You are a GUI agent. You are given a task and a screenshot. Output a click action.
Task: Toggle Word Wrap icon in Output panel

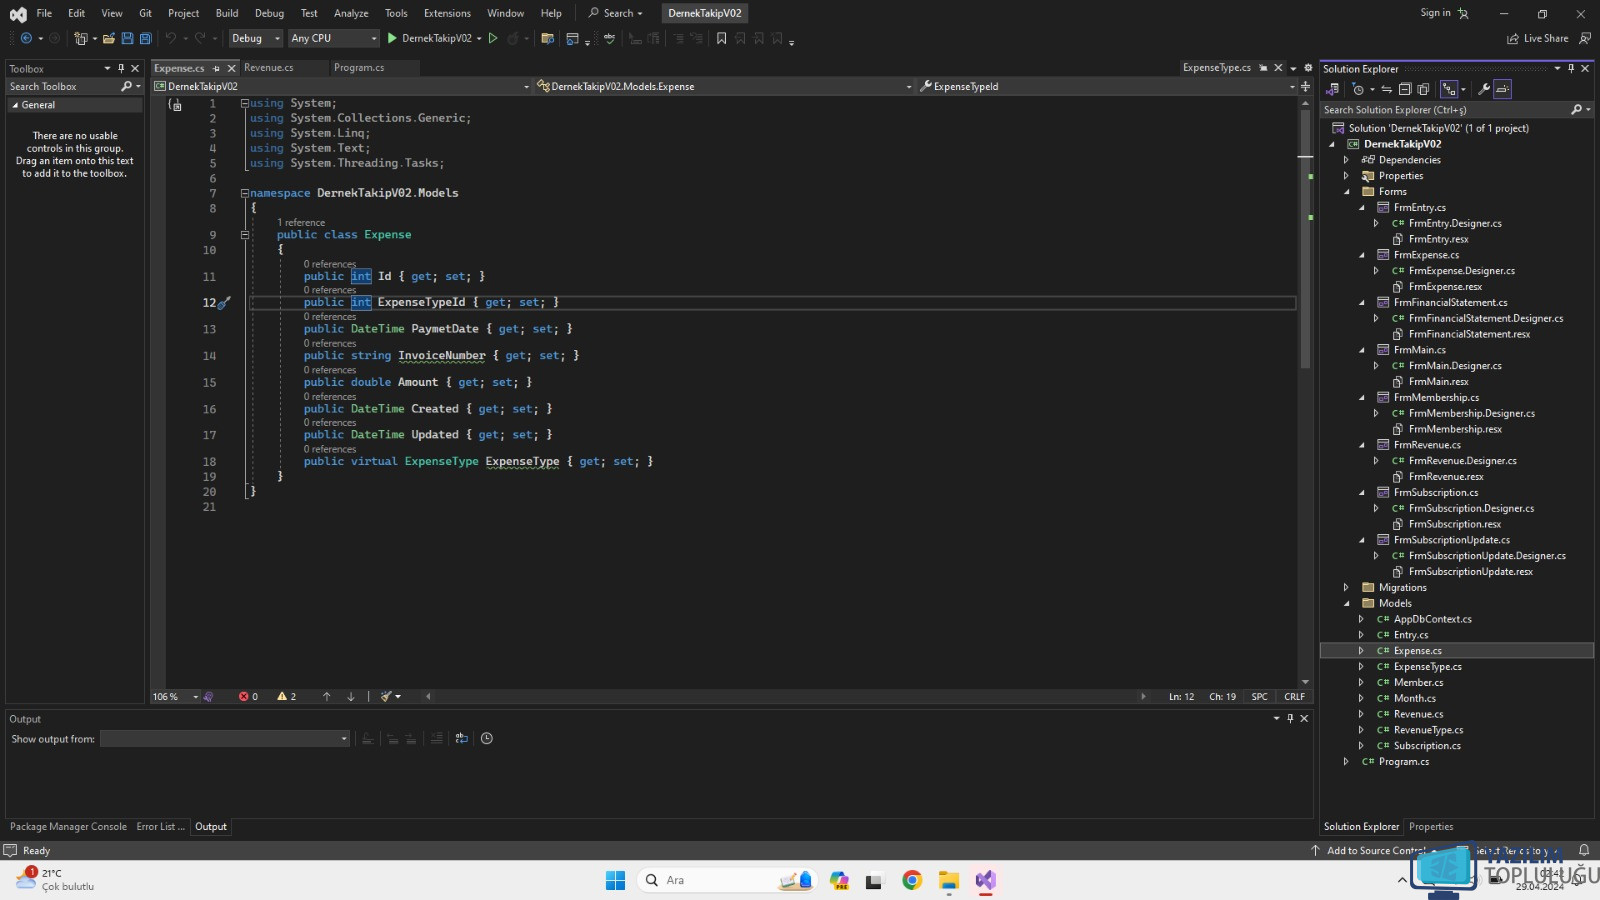point(461,738)
